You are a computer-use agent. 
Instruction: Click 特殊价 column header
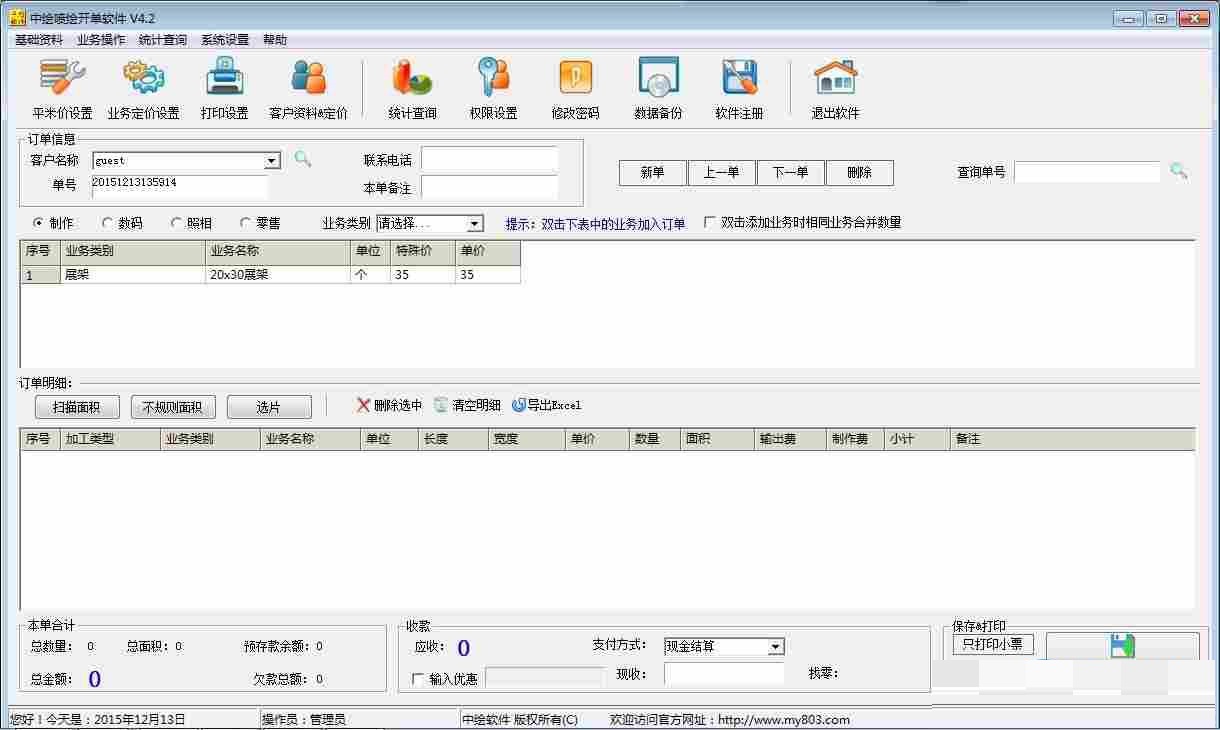click(422, 251)
